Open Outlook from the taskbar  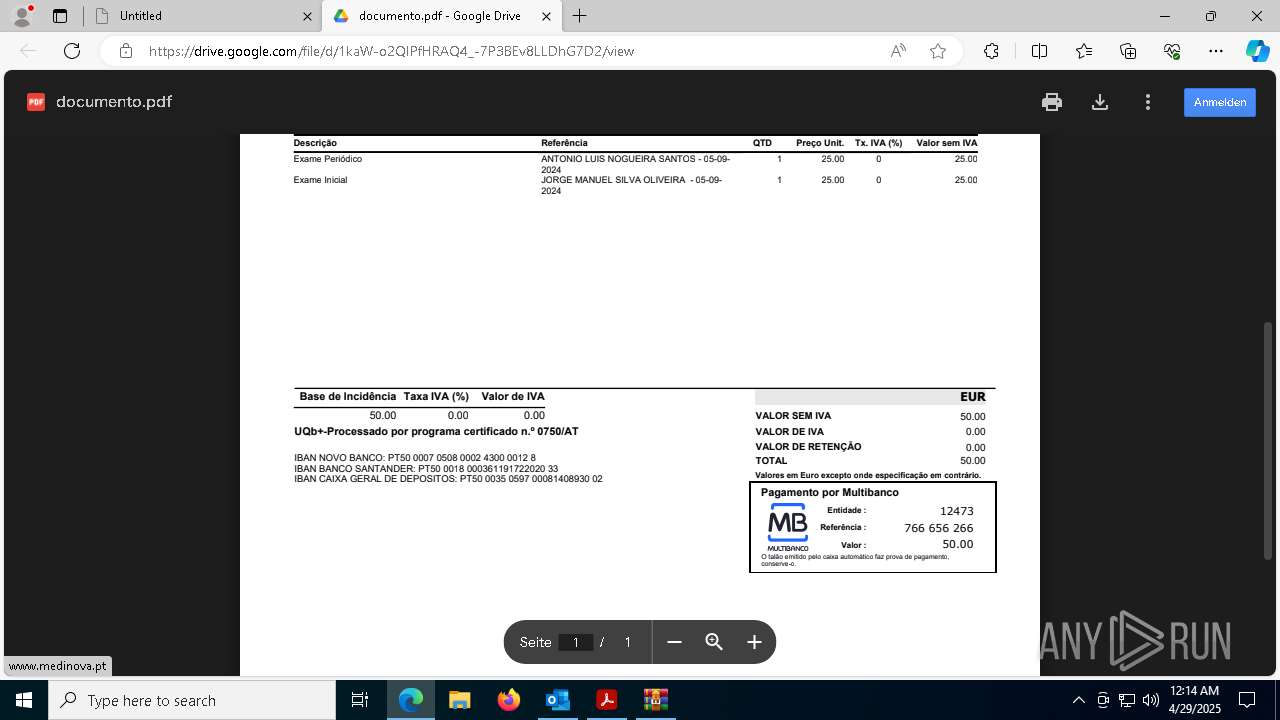point(557,700)
